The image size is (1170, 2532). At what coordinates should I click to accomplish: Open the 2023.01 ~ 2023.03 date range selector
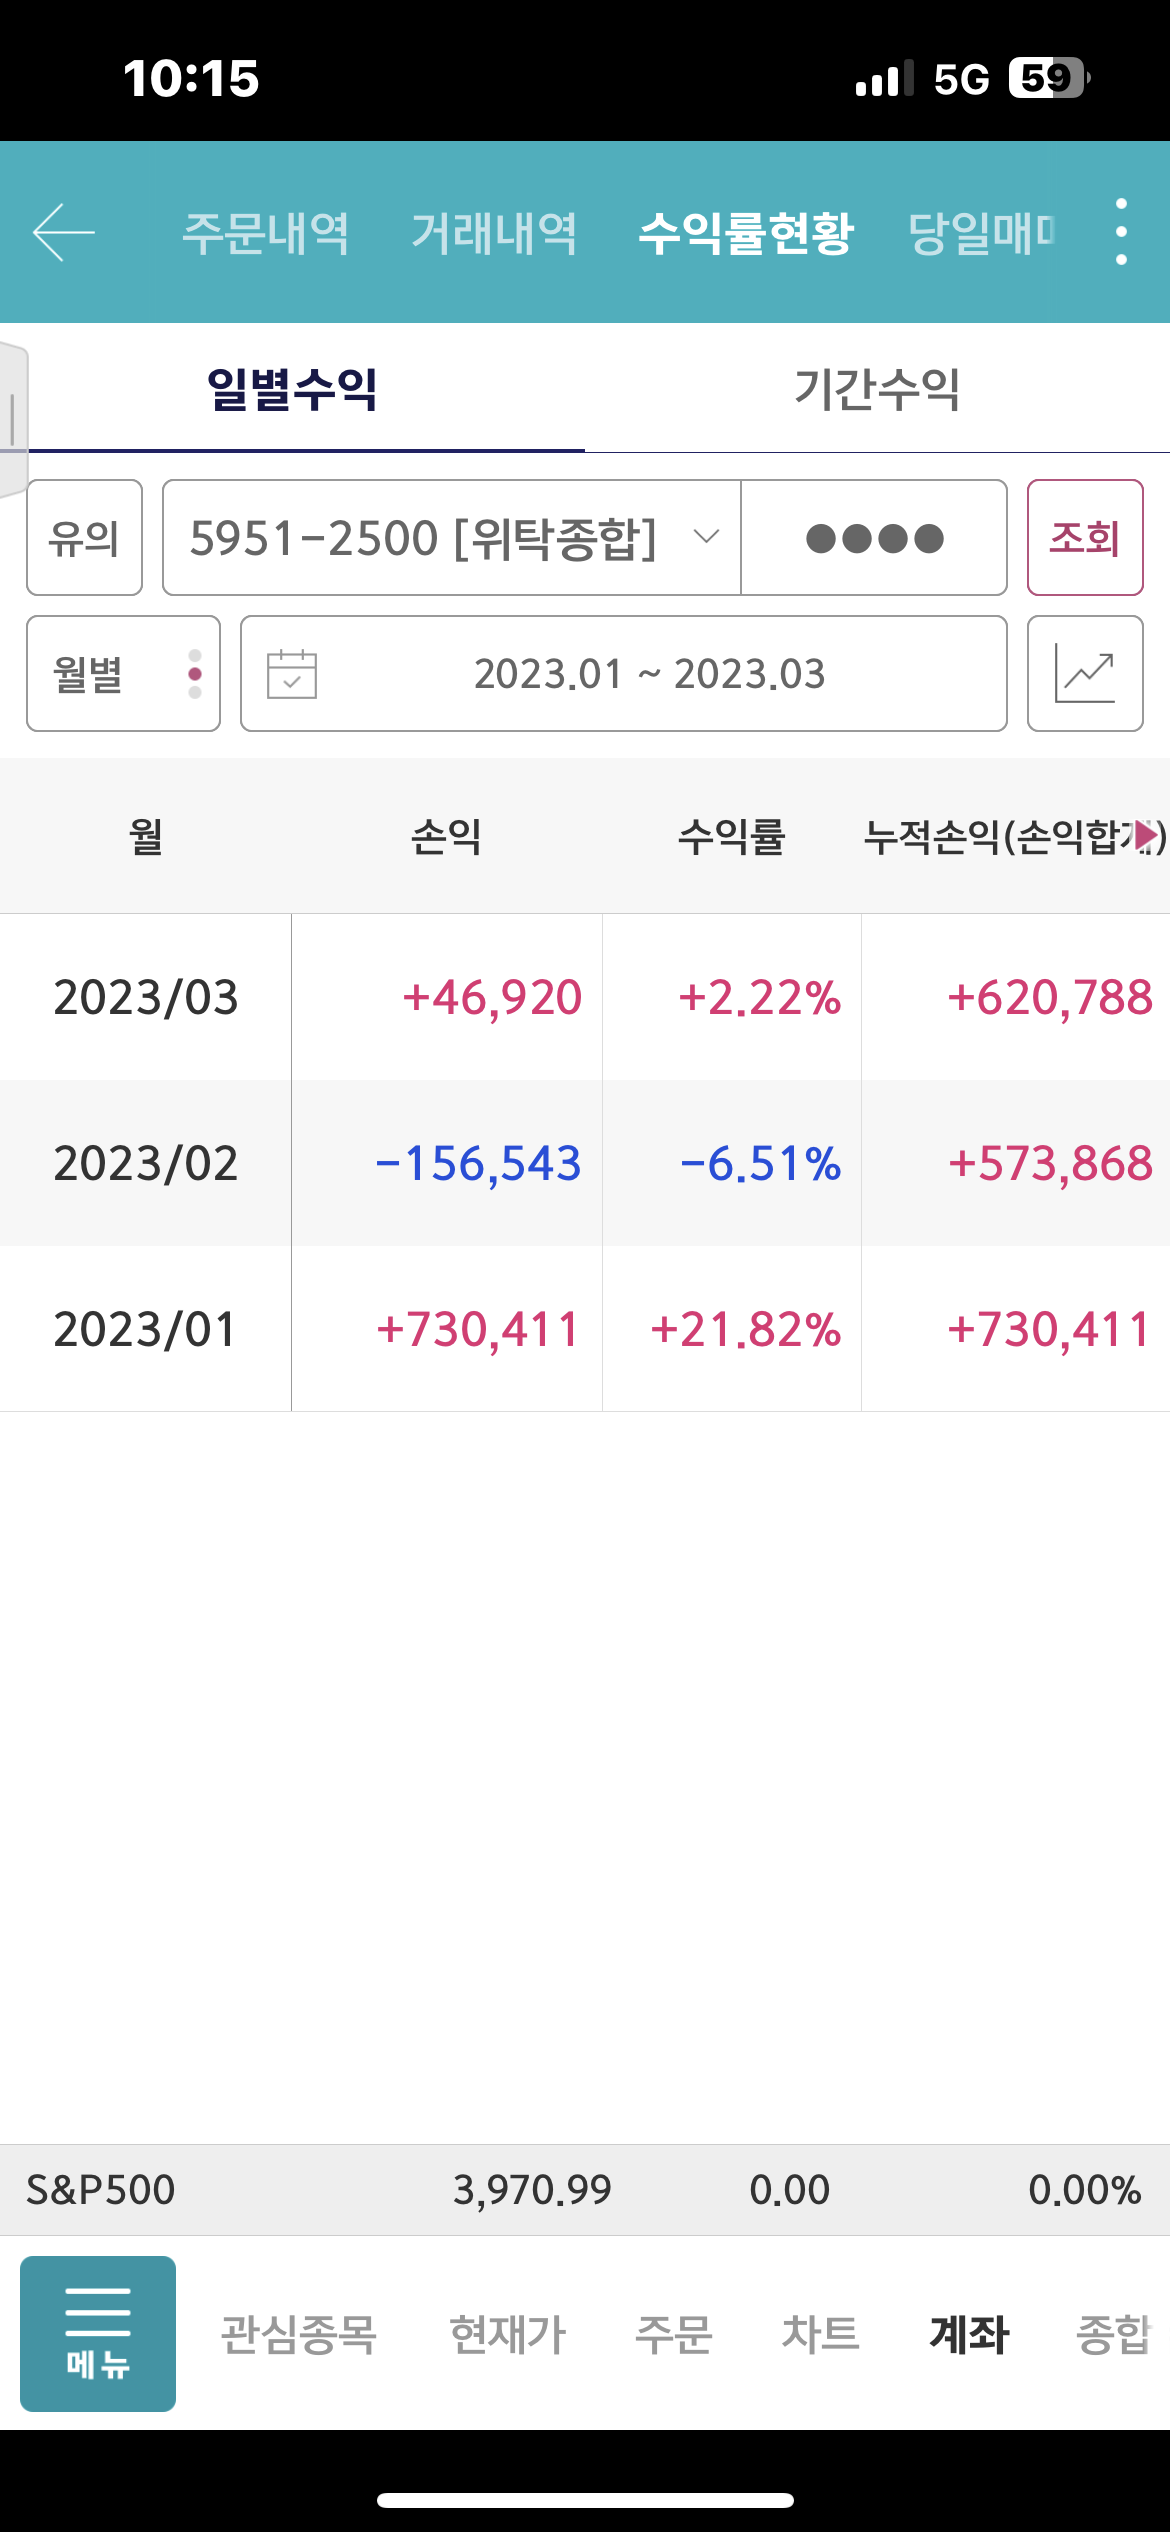650,674
